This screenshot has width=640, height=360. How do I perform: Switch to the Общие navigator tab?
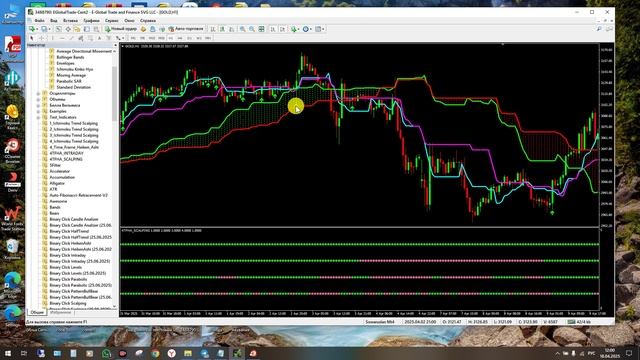point(37,312)
